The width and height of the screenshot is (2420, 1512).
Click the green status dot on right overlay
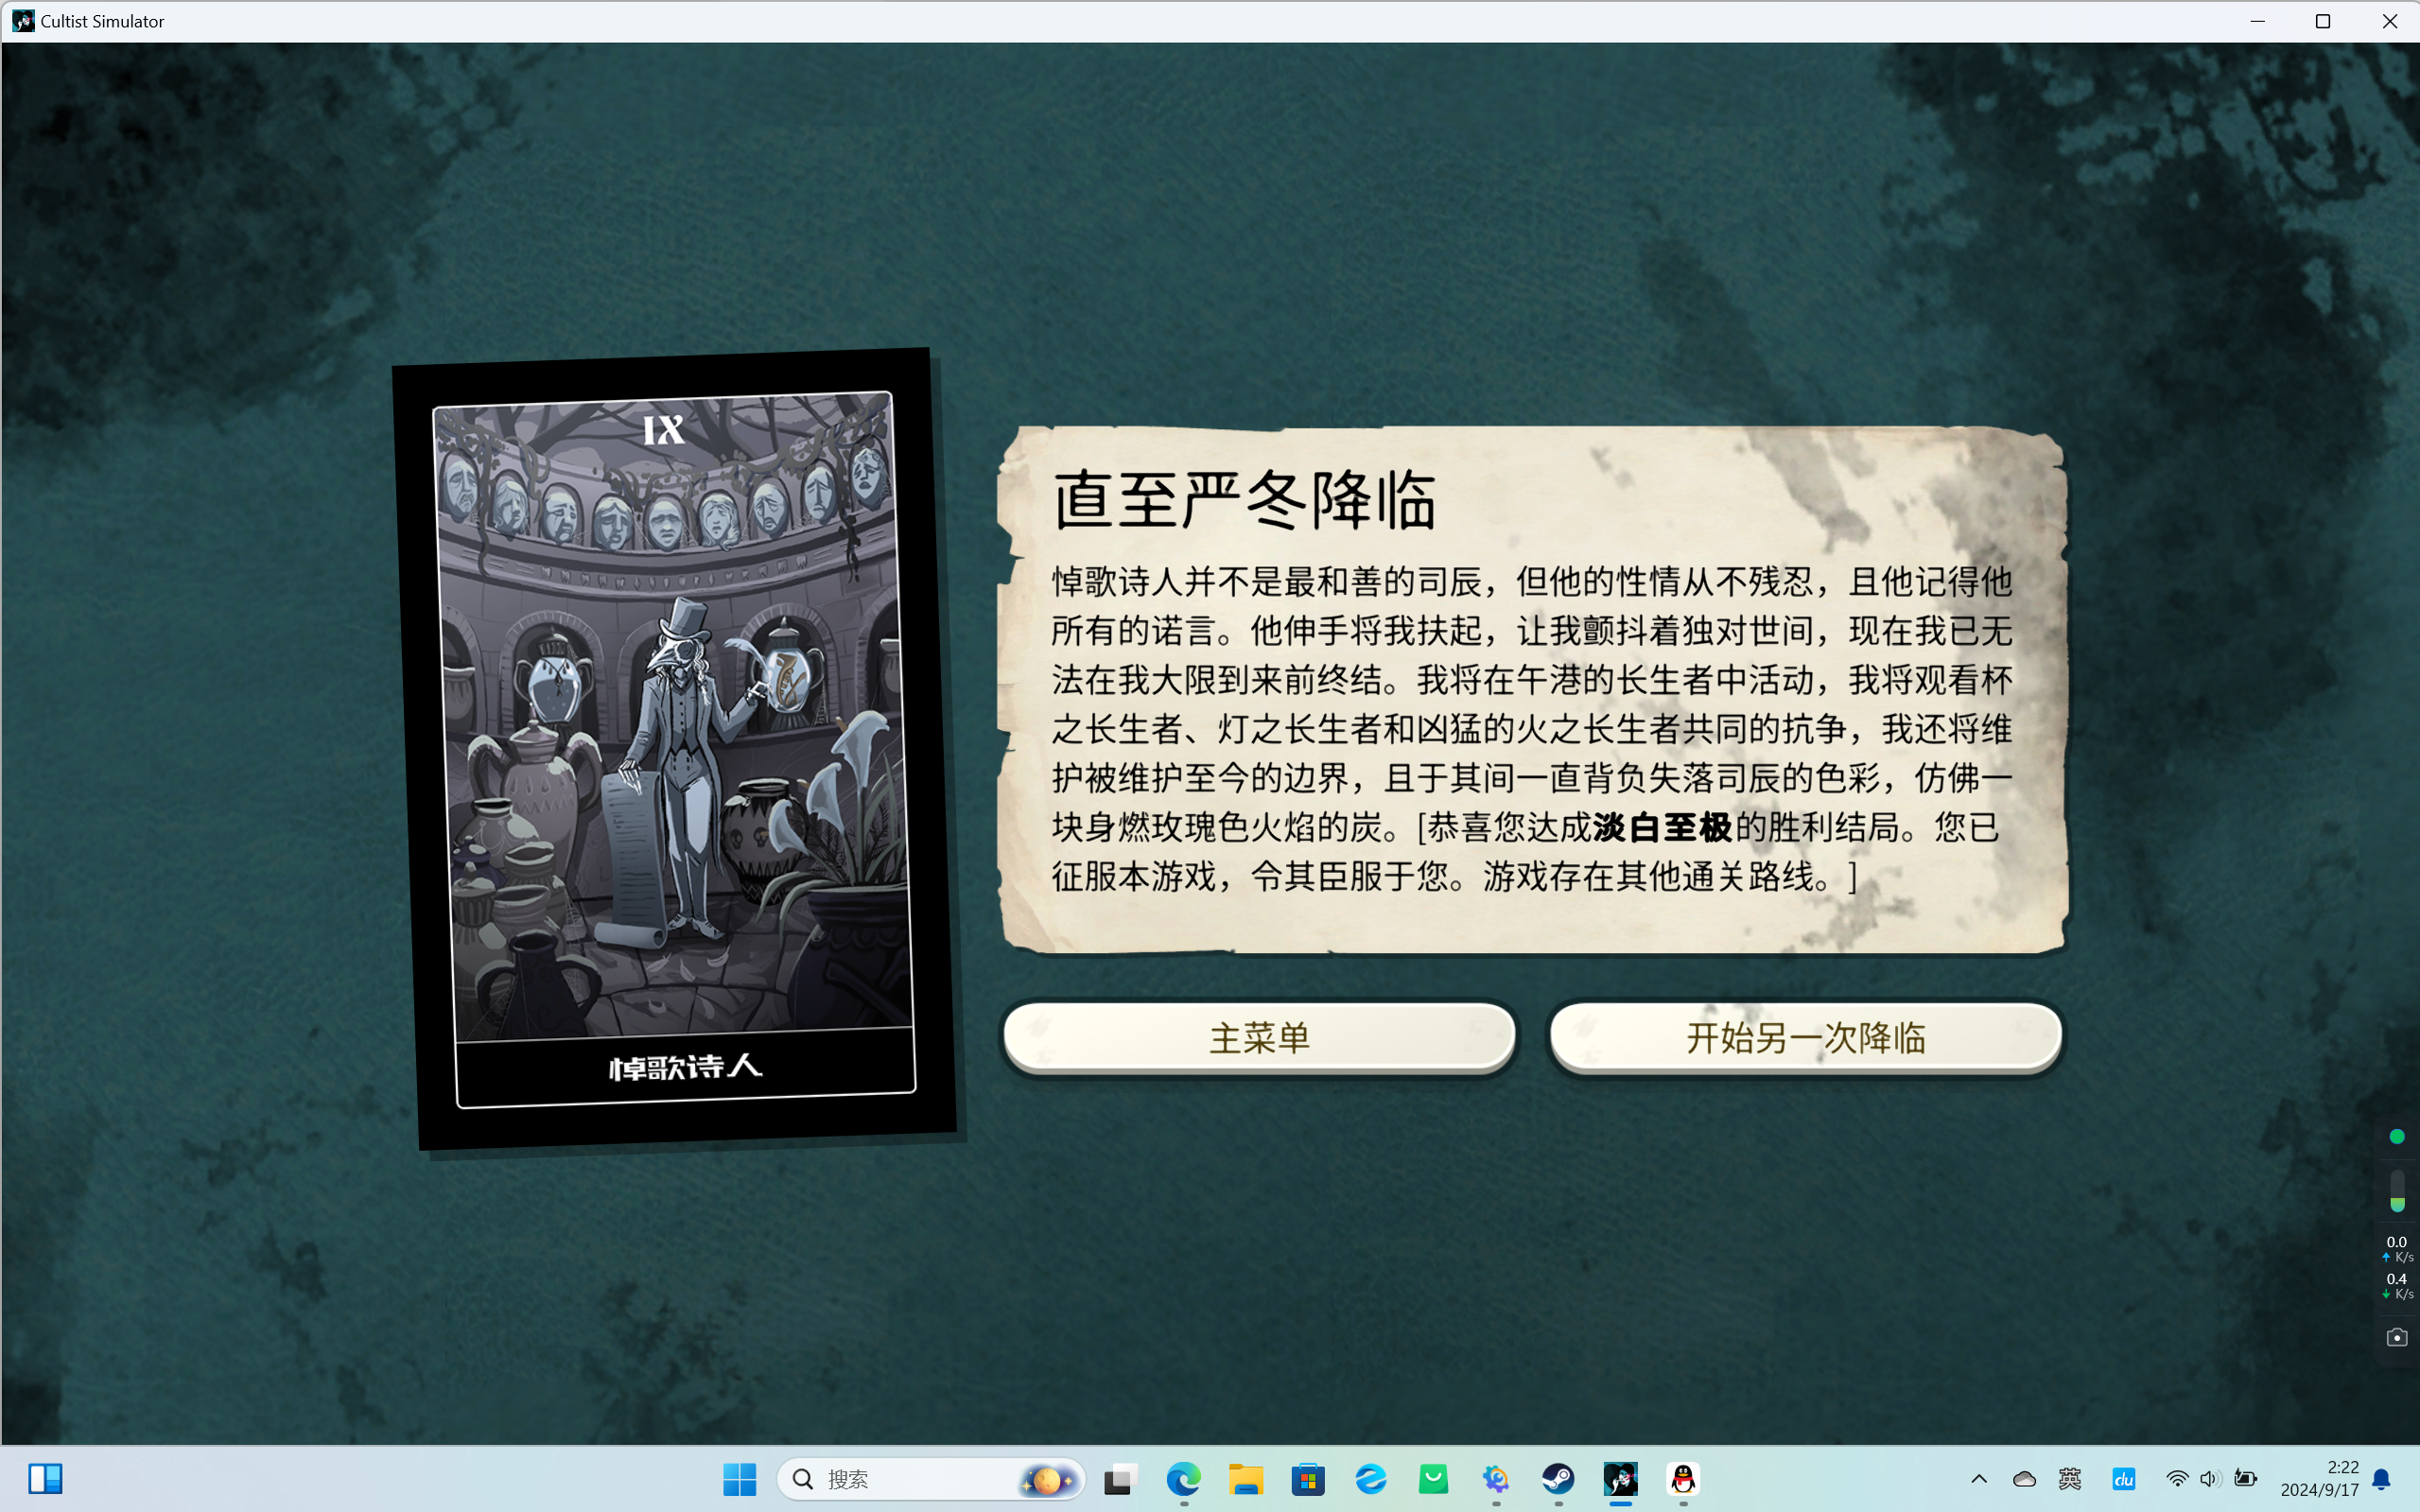[2397, 1136]
